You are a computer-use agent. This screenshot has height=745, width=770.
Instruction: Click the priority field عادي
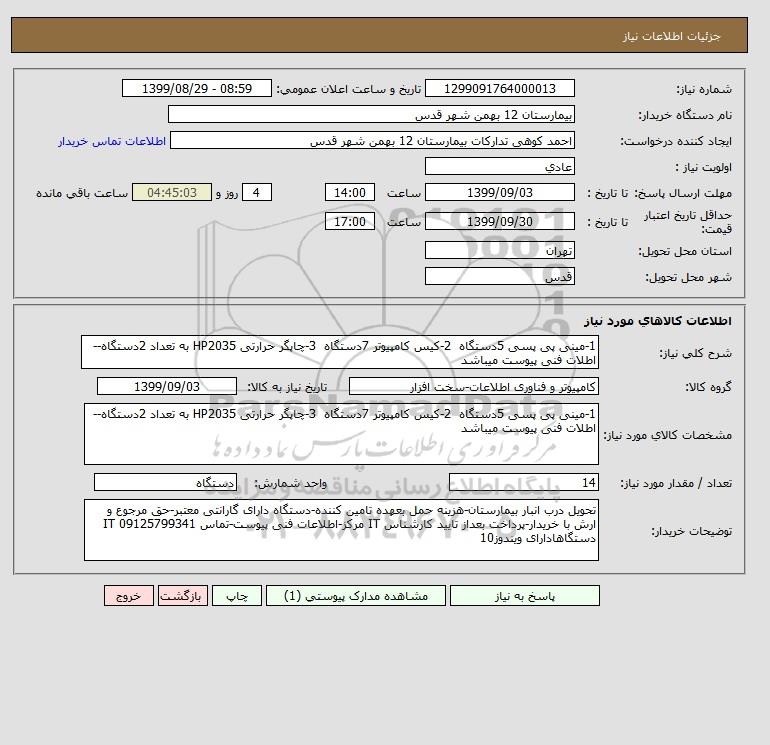tap(499, 166)
